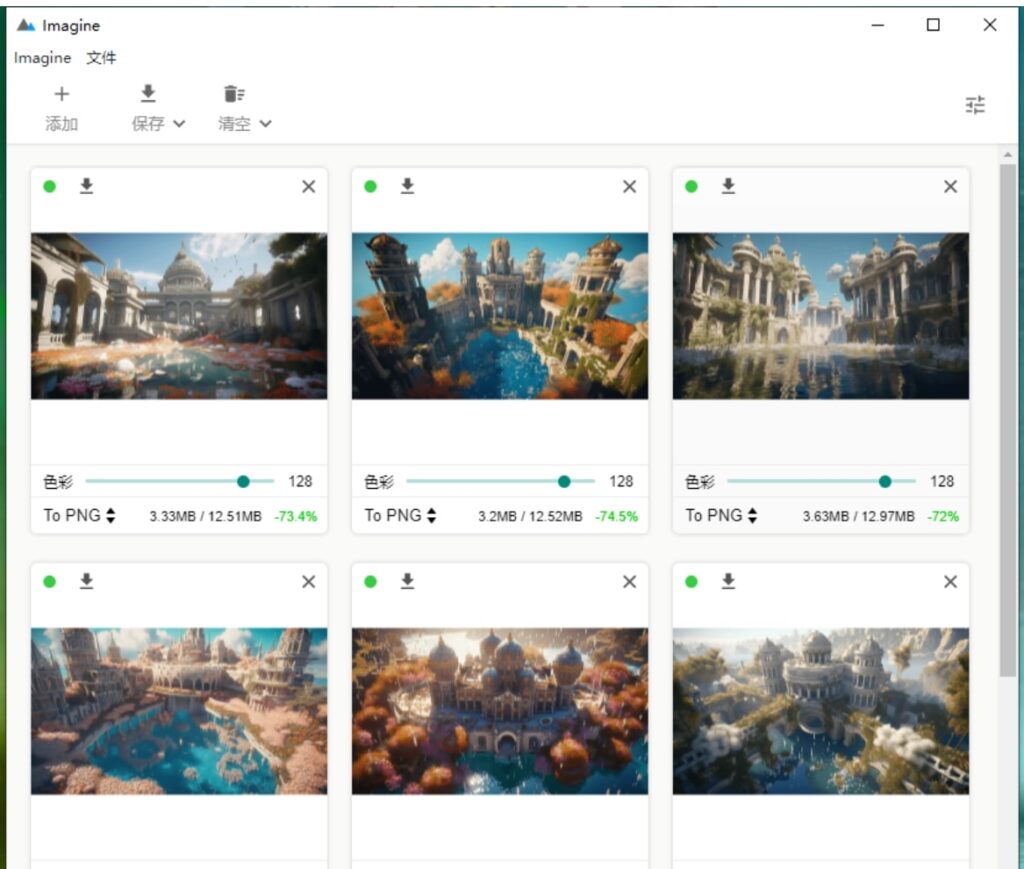Open To PNG format selector on 3.63MB card
Image resolution: width=1024 pixels, height=869 pixels.
721,516
